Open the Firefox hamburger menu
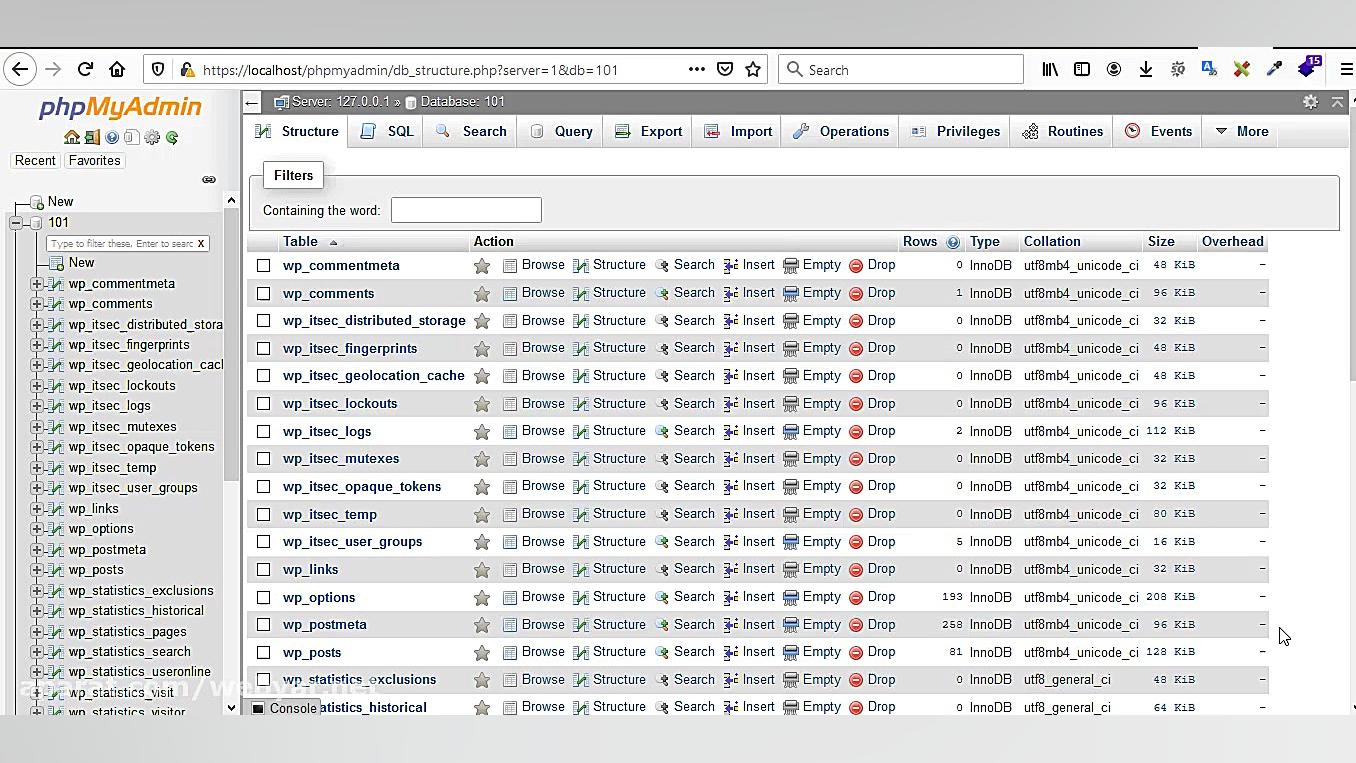 click(1346, 69)
